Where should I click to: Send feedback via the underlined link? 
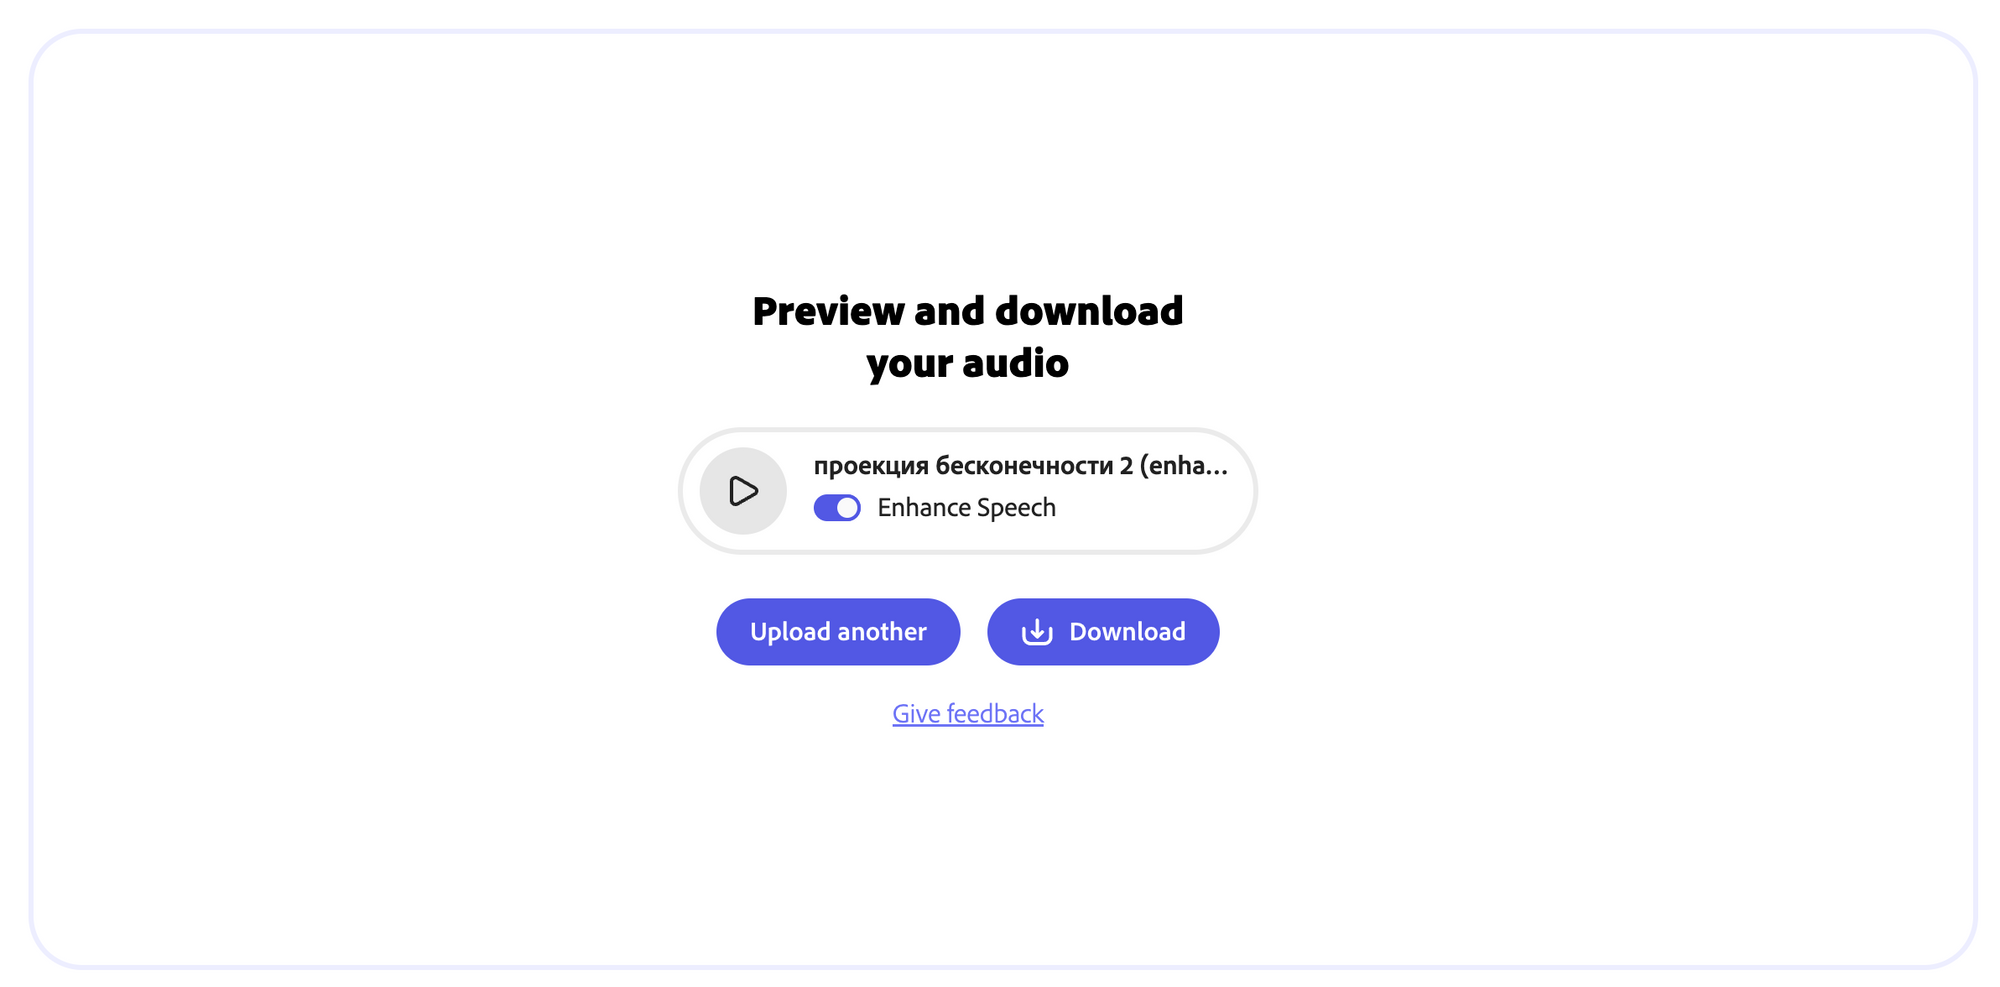968,714
